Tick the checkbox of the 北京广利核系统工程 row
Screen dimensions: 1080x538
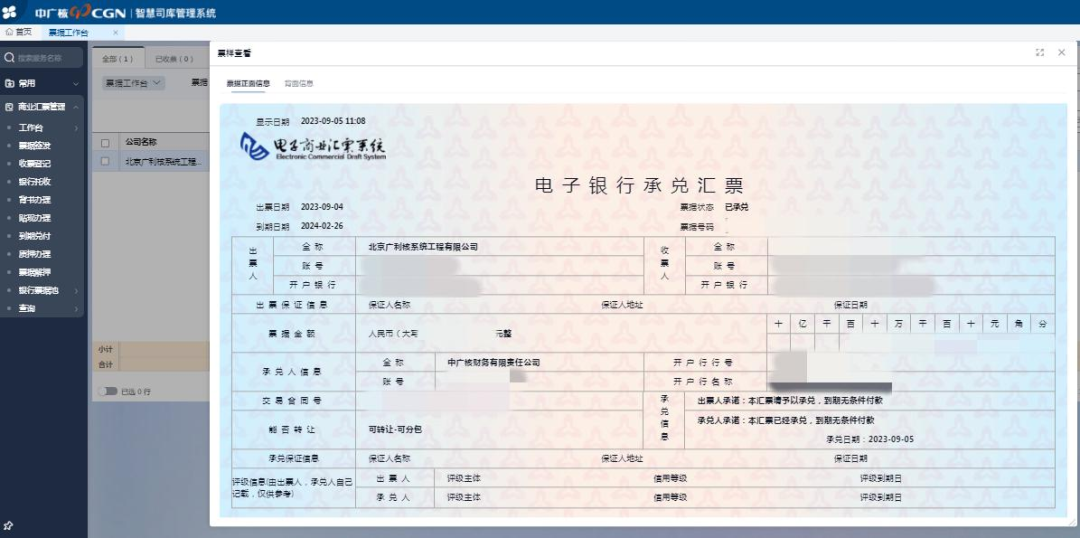tap(105, 161)
